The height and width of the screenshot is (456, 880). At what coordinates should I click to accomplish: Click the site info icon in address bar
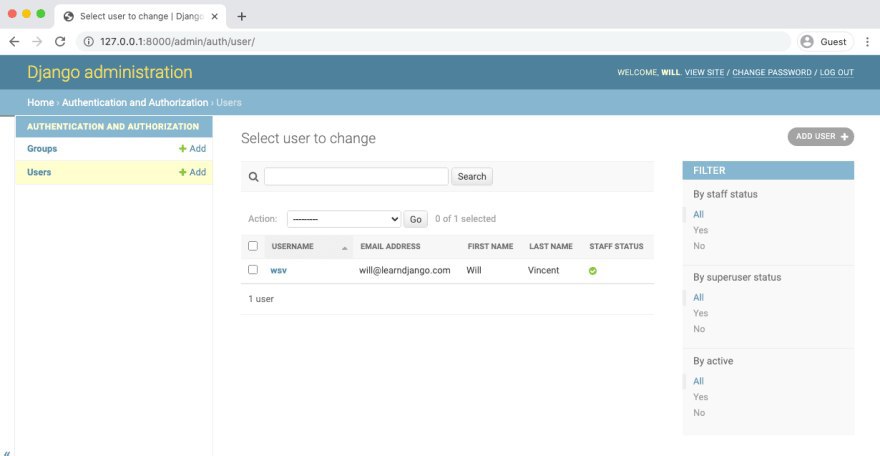[89, 42]
